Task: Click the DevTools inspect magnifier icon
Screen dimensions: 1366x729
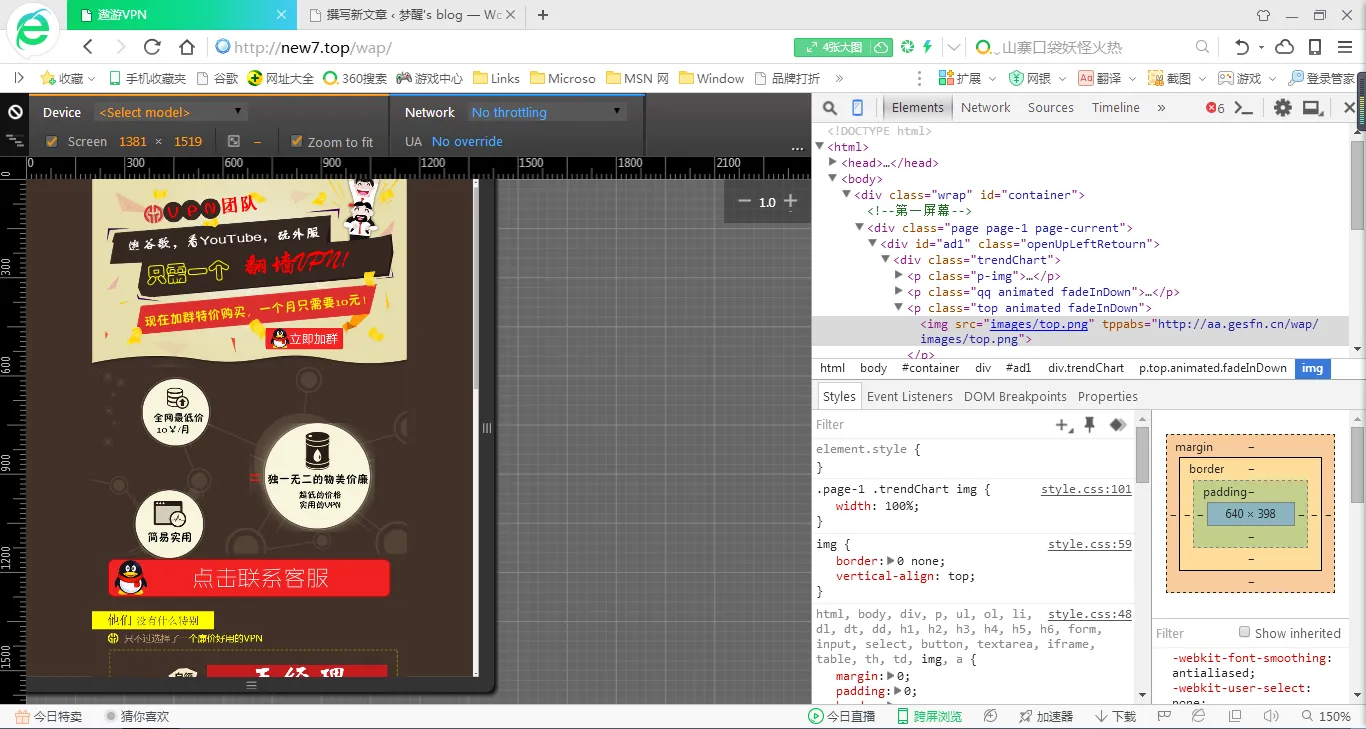Action: [x=830, y=108]
